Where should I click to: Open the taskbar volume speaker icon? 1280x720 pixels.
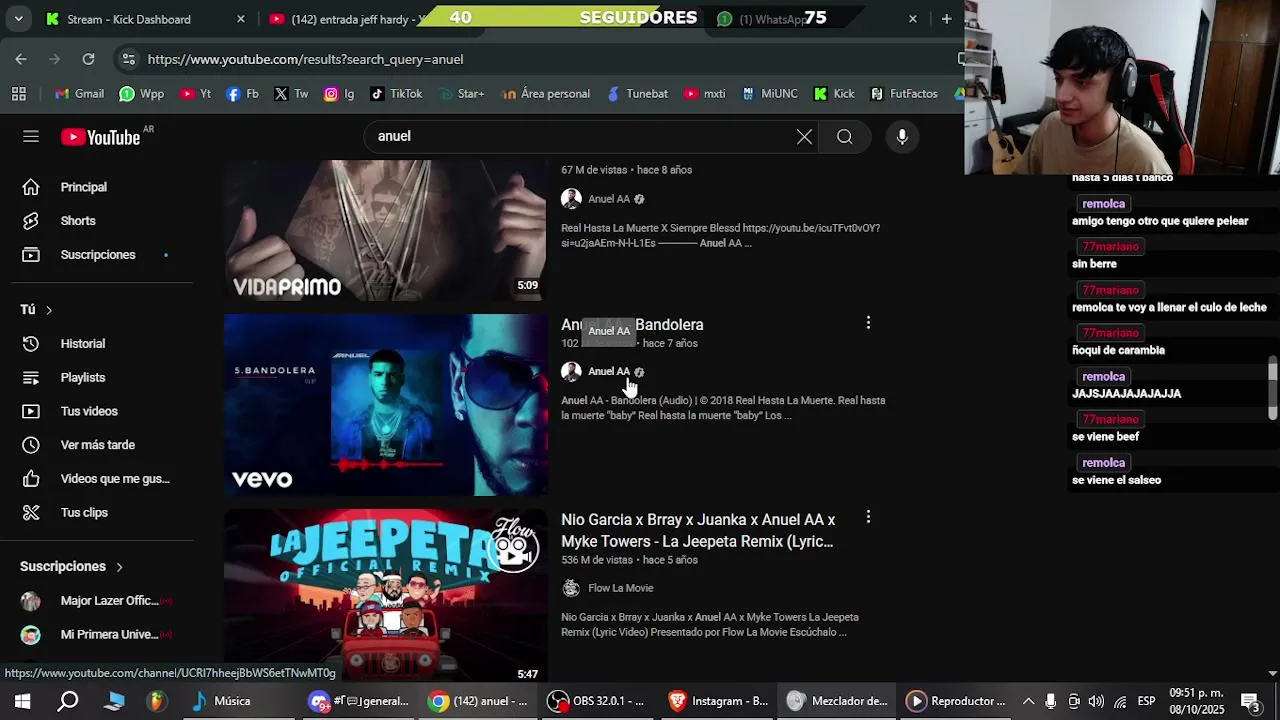click(1096, 701)
